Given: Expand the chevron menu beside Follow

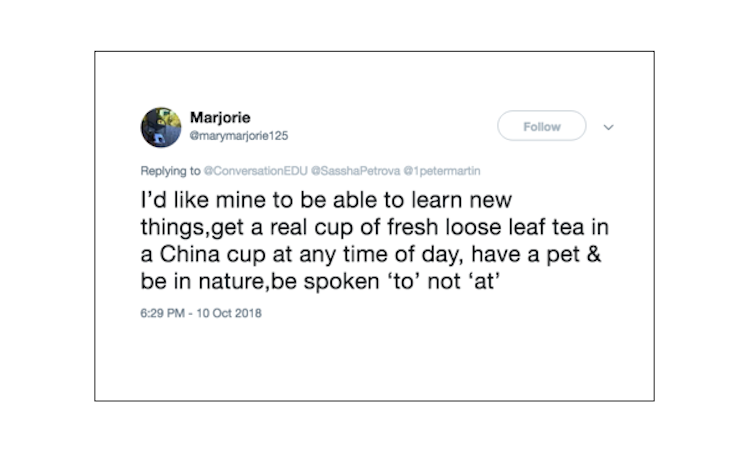Looking at the screenshot, I should 609,127.
